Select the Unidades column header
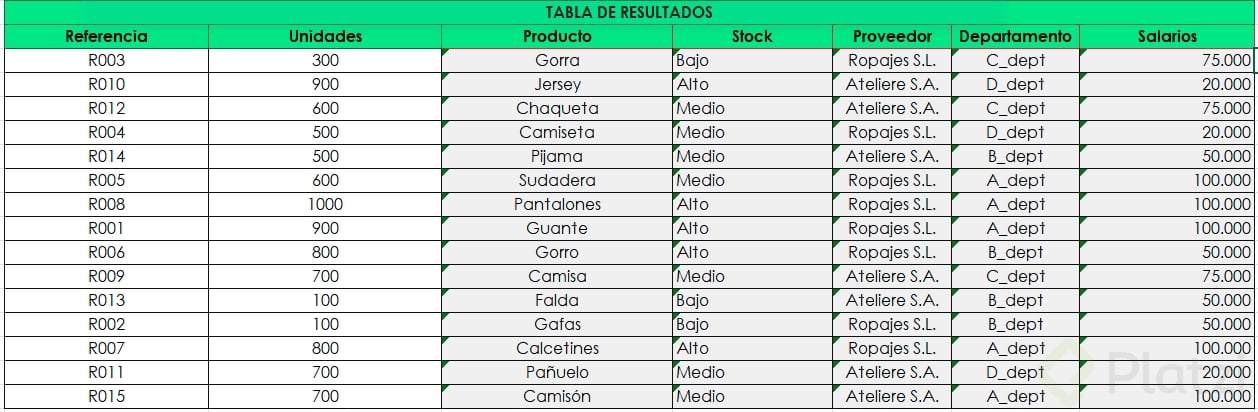The height and width of the screenshot is (412, 1258). pos(325,36)
